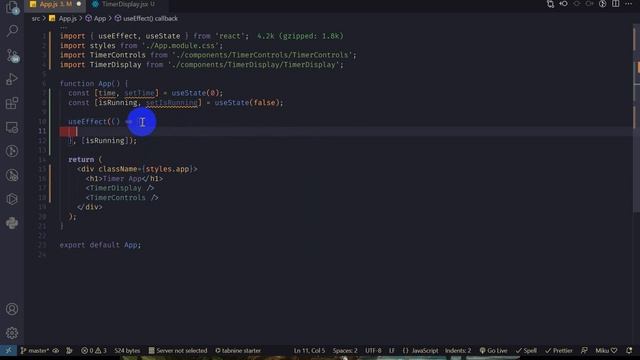The height and width of the screenshot is (360, 640).
Task: Change end of line sequence 'LF'
Action: pos(392,351)
